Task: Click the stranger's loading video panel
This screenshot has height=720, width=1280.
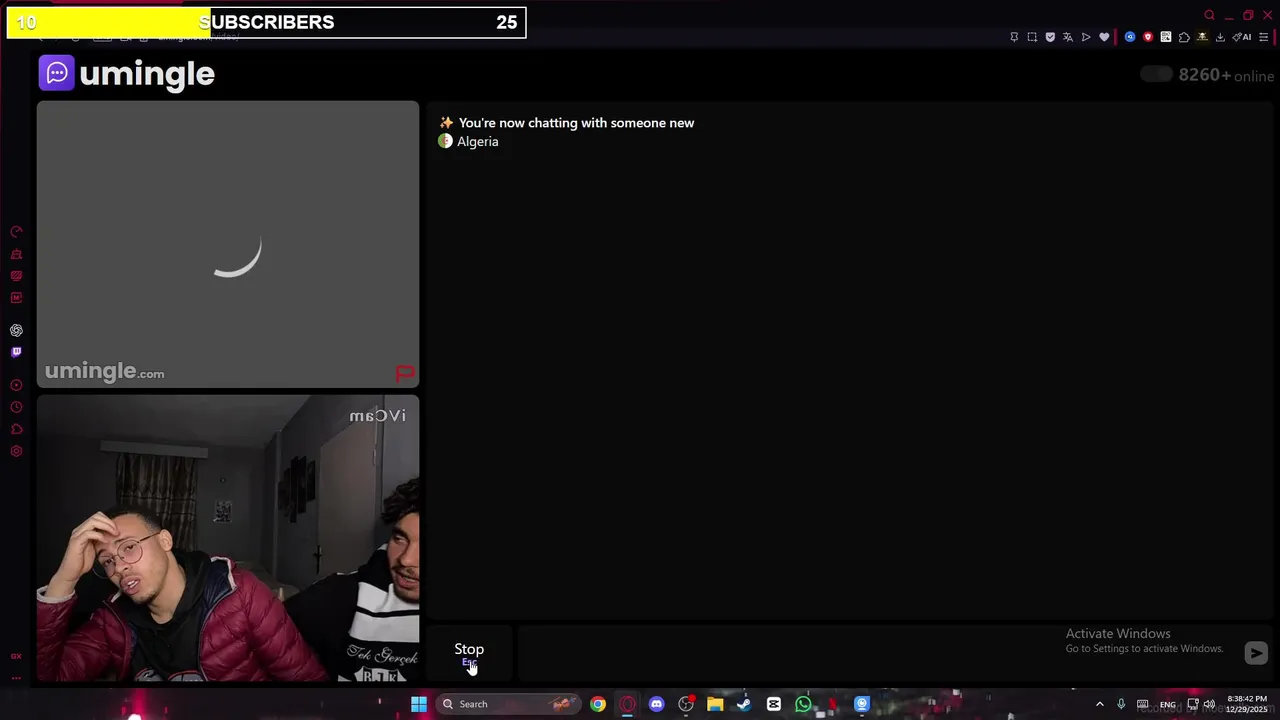Action: pos(228,244)
